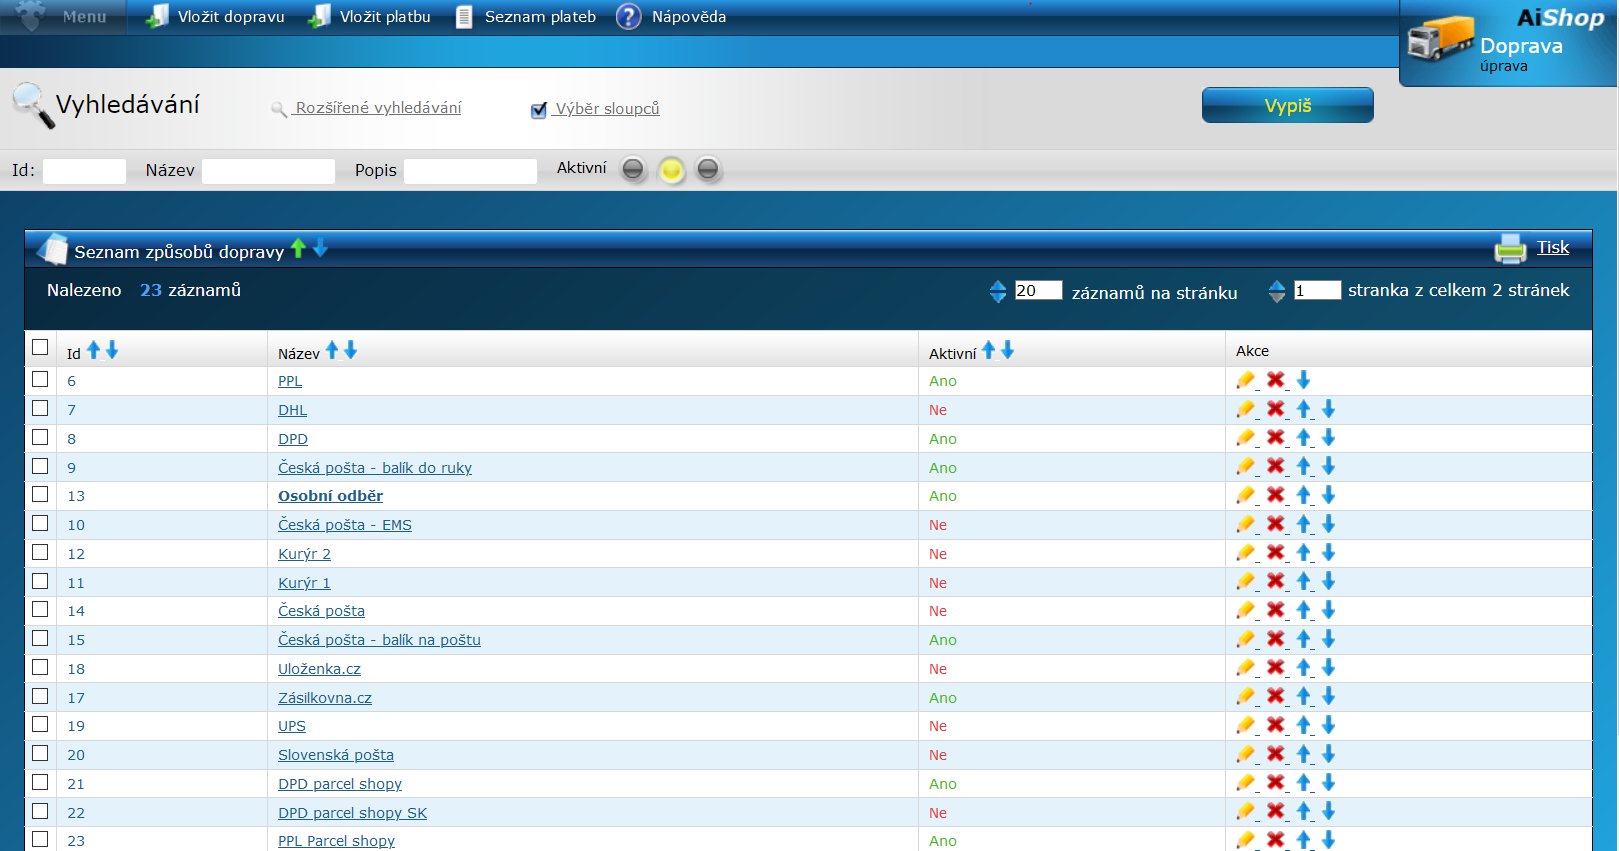Click the printer icon next to Tisk
The image size is (1619, 851).
click(x=1510, y=248)
